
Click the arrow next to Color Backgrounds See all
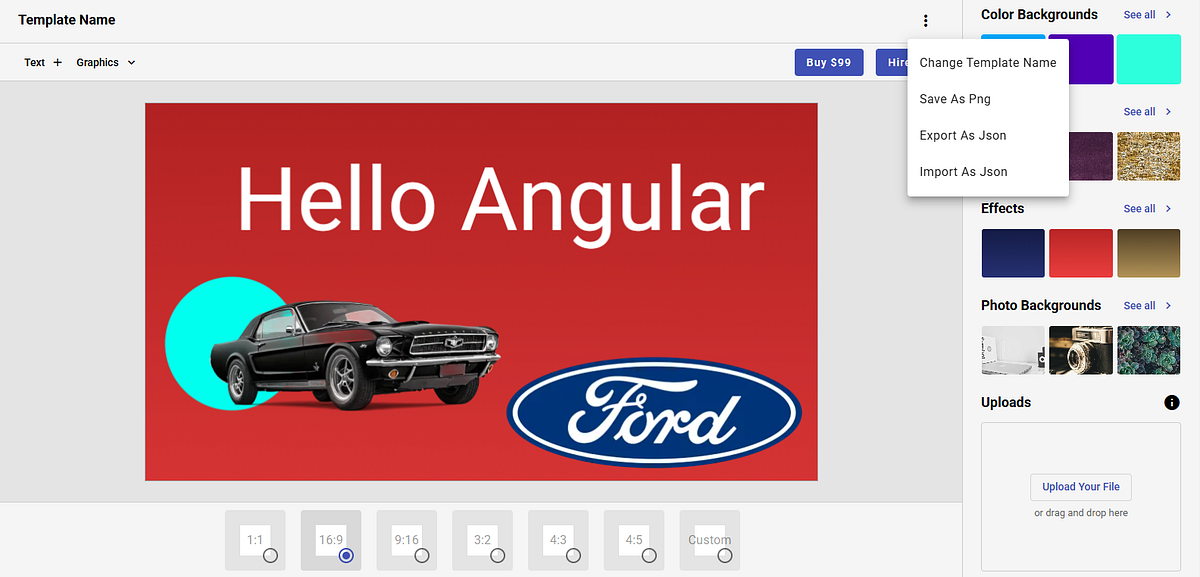(1166, 14)
